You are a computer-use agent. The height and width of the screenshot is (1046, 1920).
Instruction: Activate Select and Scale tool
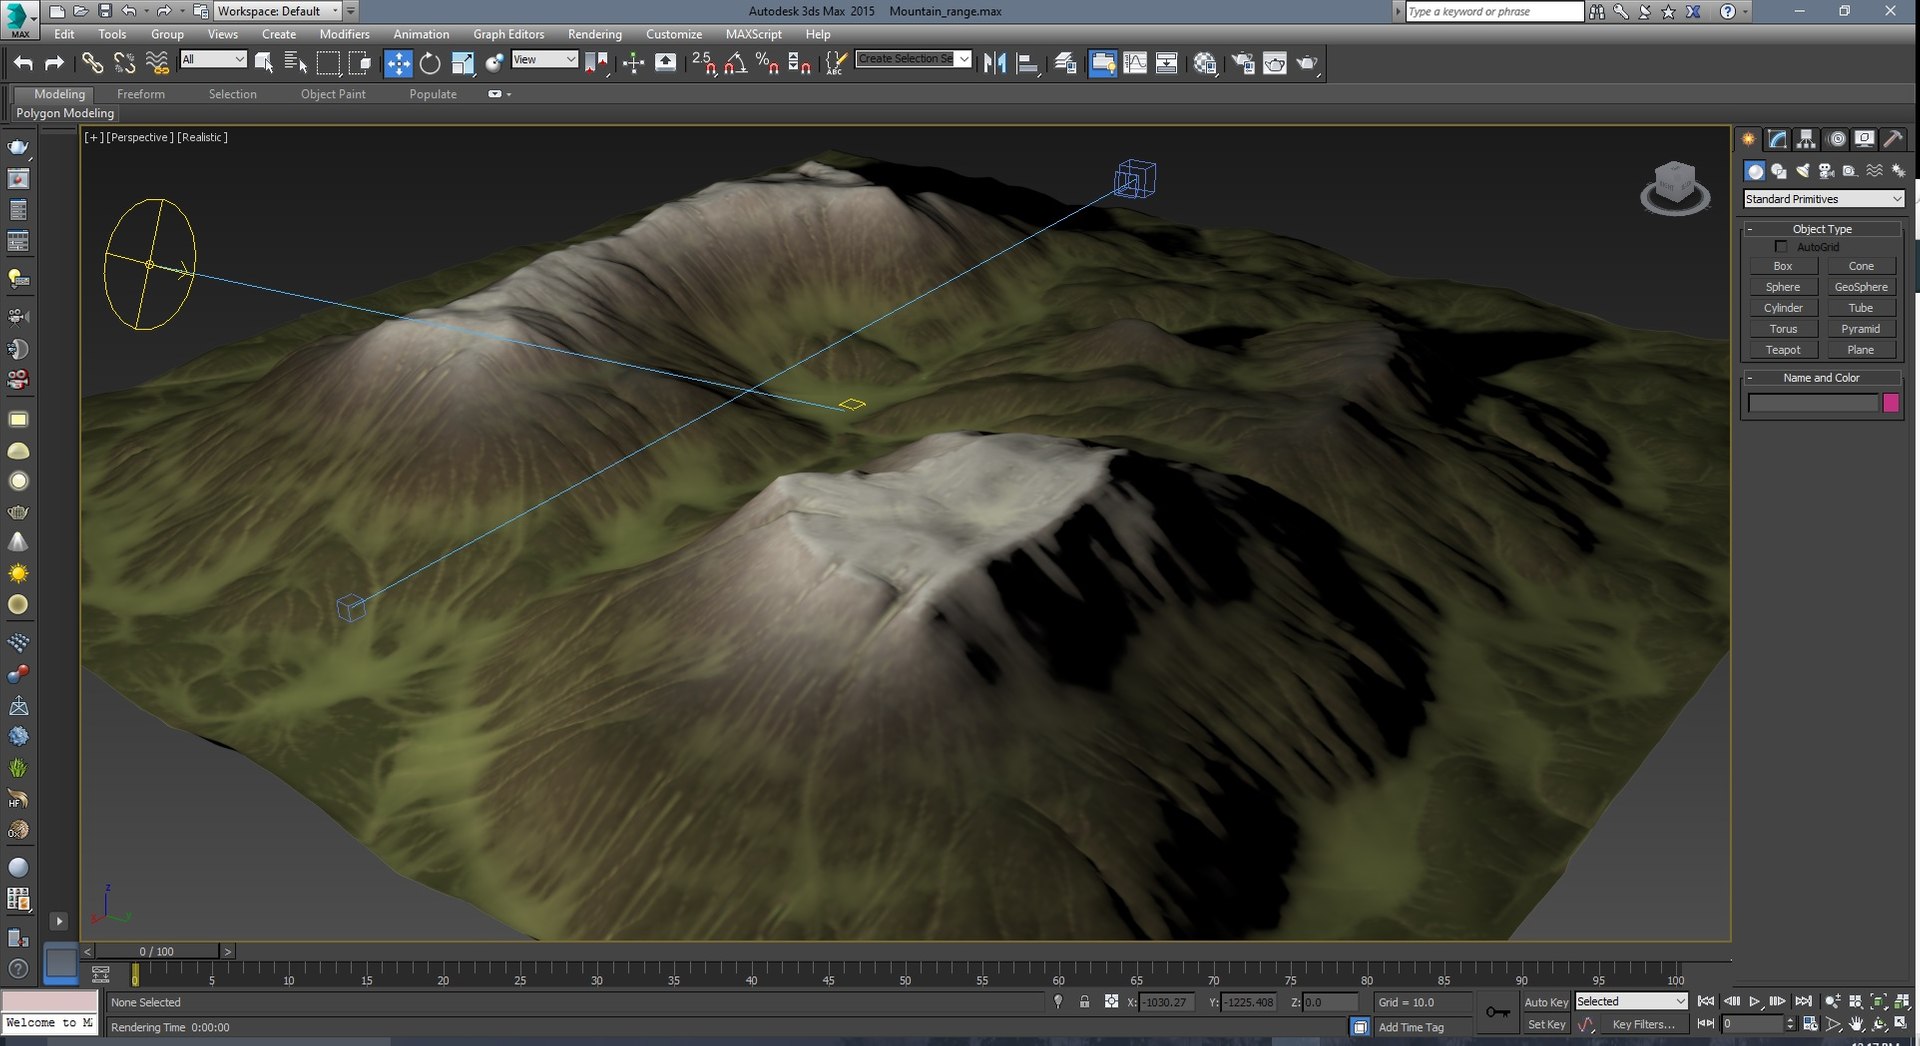462,63
